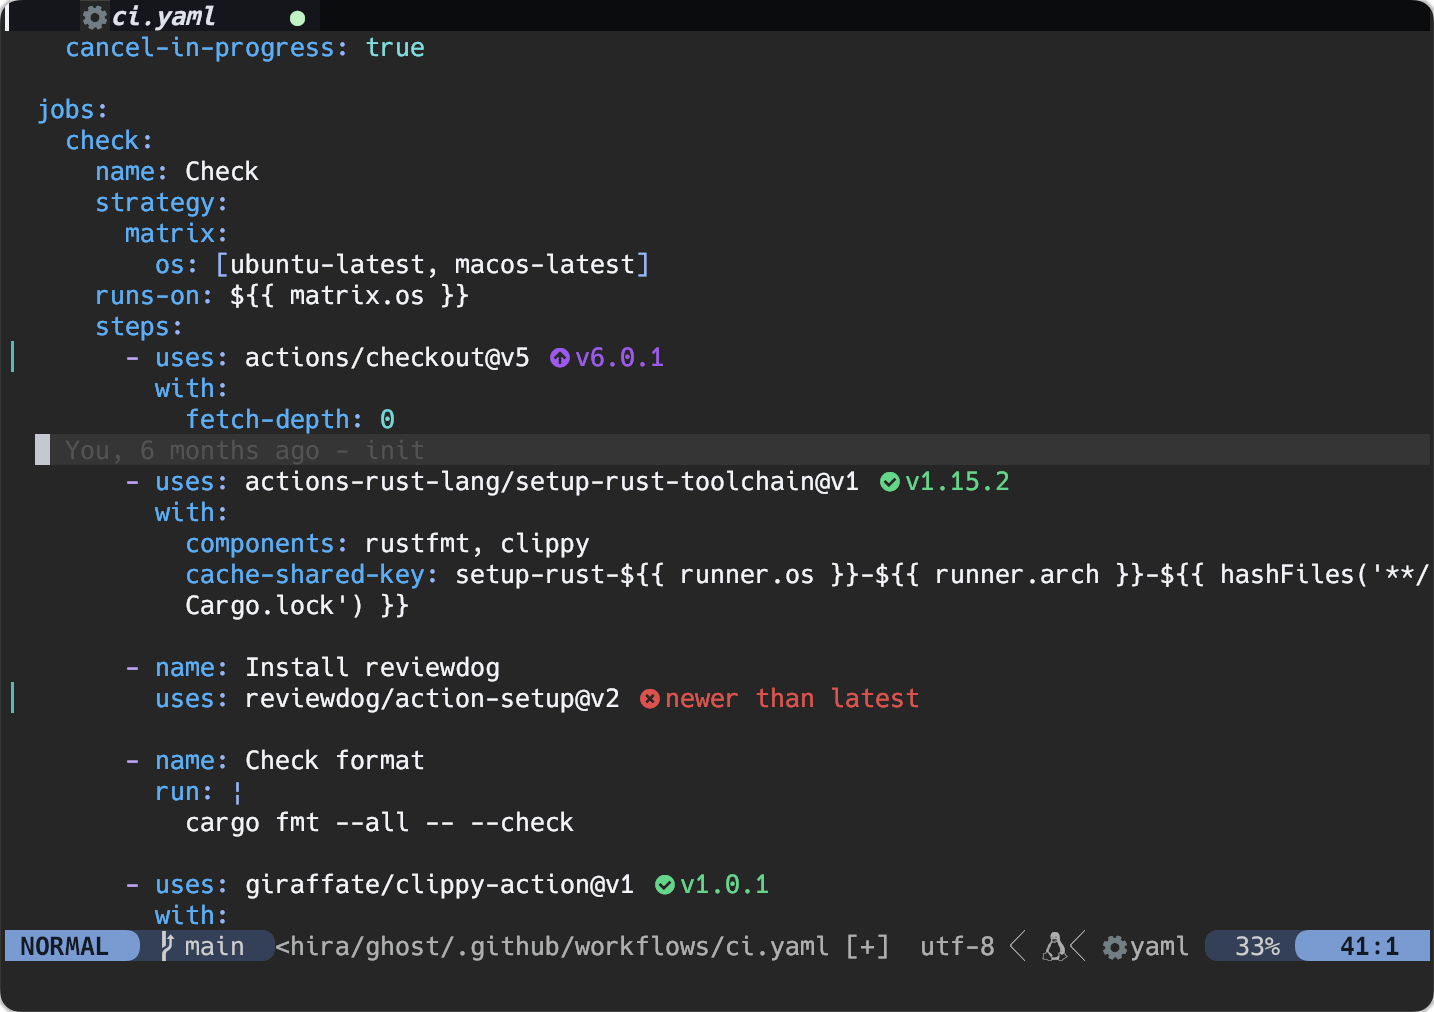Click the Linux penguin icon in the status line

click(1054, 946)
